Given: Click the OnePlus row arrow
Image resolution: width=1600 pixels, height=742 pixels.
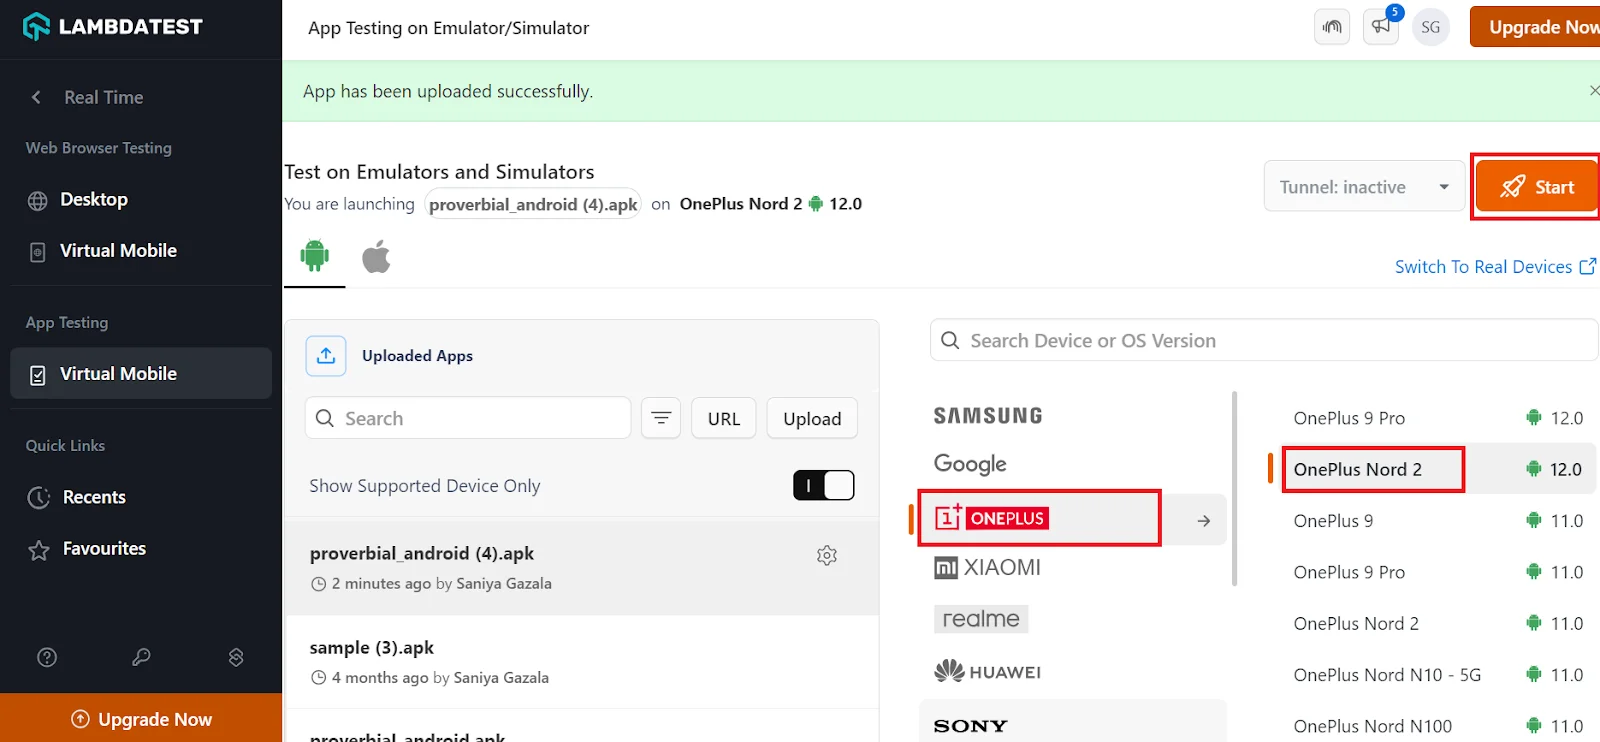Looking at the screenshot, I should [1204, 520].
